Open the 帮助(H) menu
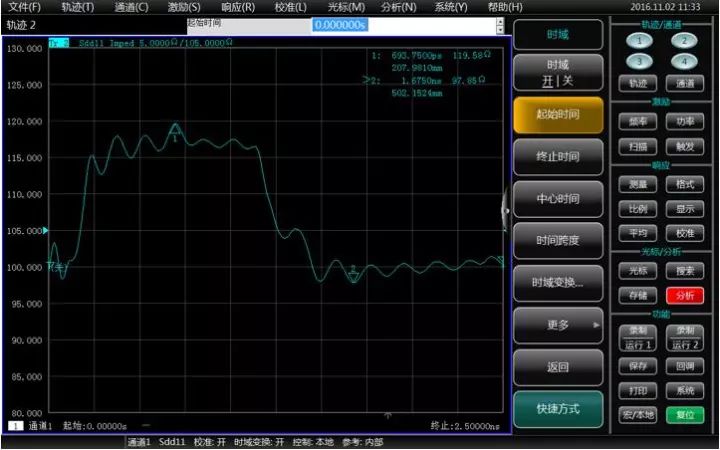This screenshot has height=450, width=720. pos(505,7)
